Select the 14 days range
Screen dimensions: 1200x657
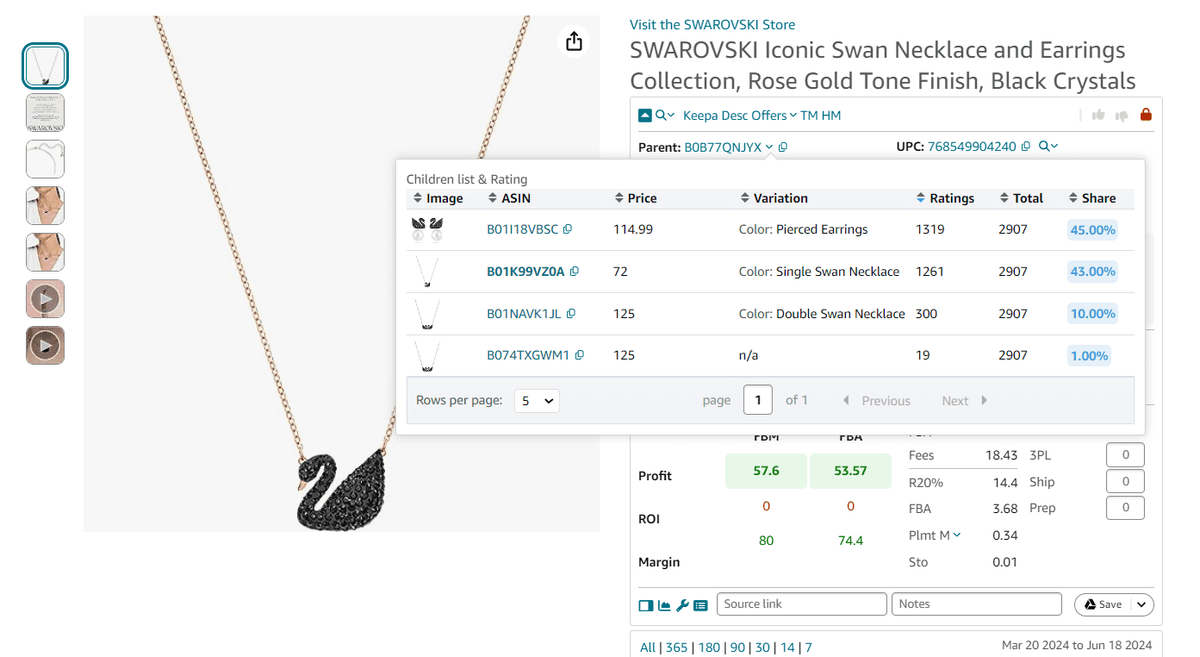(787, 647)
